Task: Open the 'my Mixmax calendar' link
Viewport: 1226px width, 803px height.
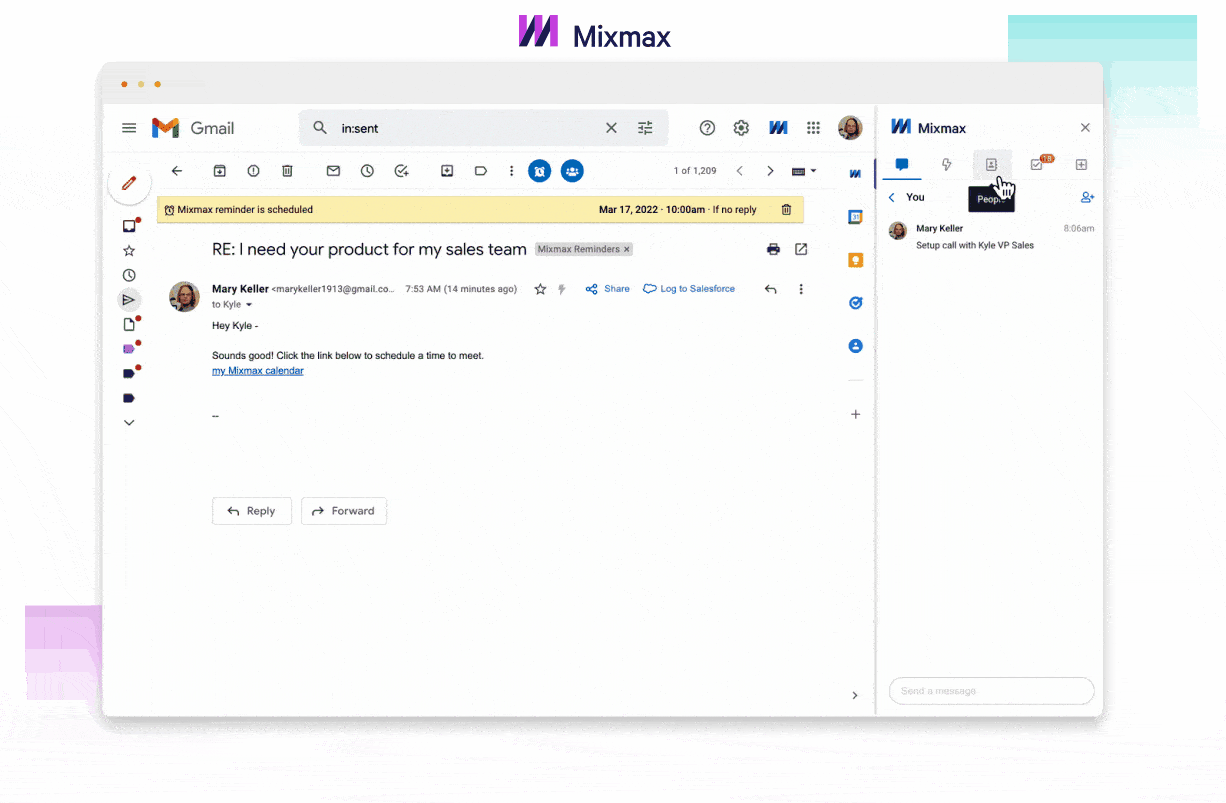Action: pyautogui.click(x=258, y=371)
